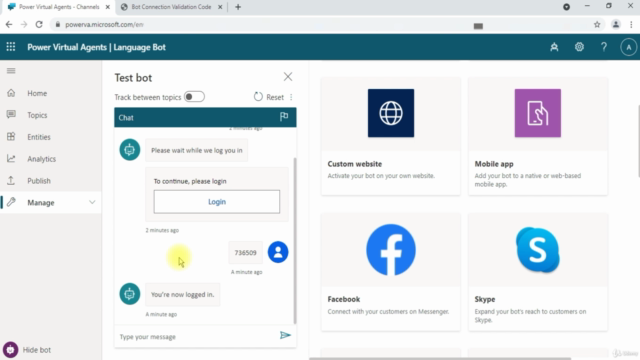Open more options beside Reset

291,97
